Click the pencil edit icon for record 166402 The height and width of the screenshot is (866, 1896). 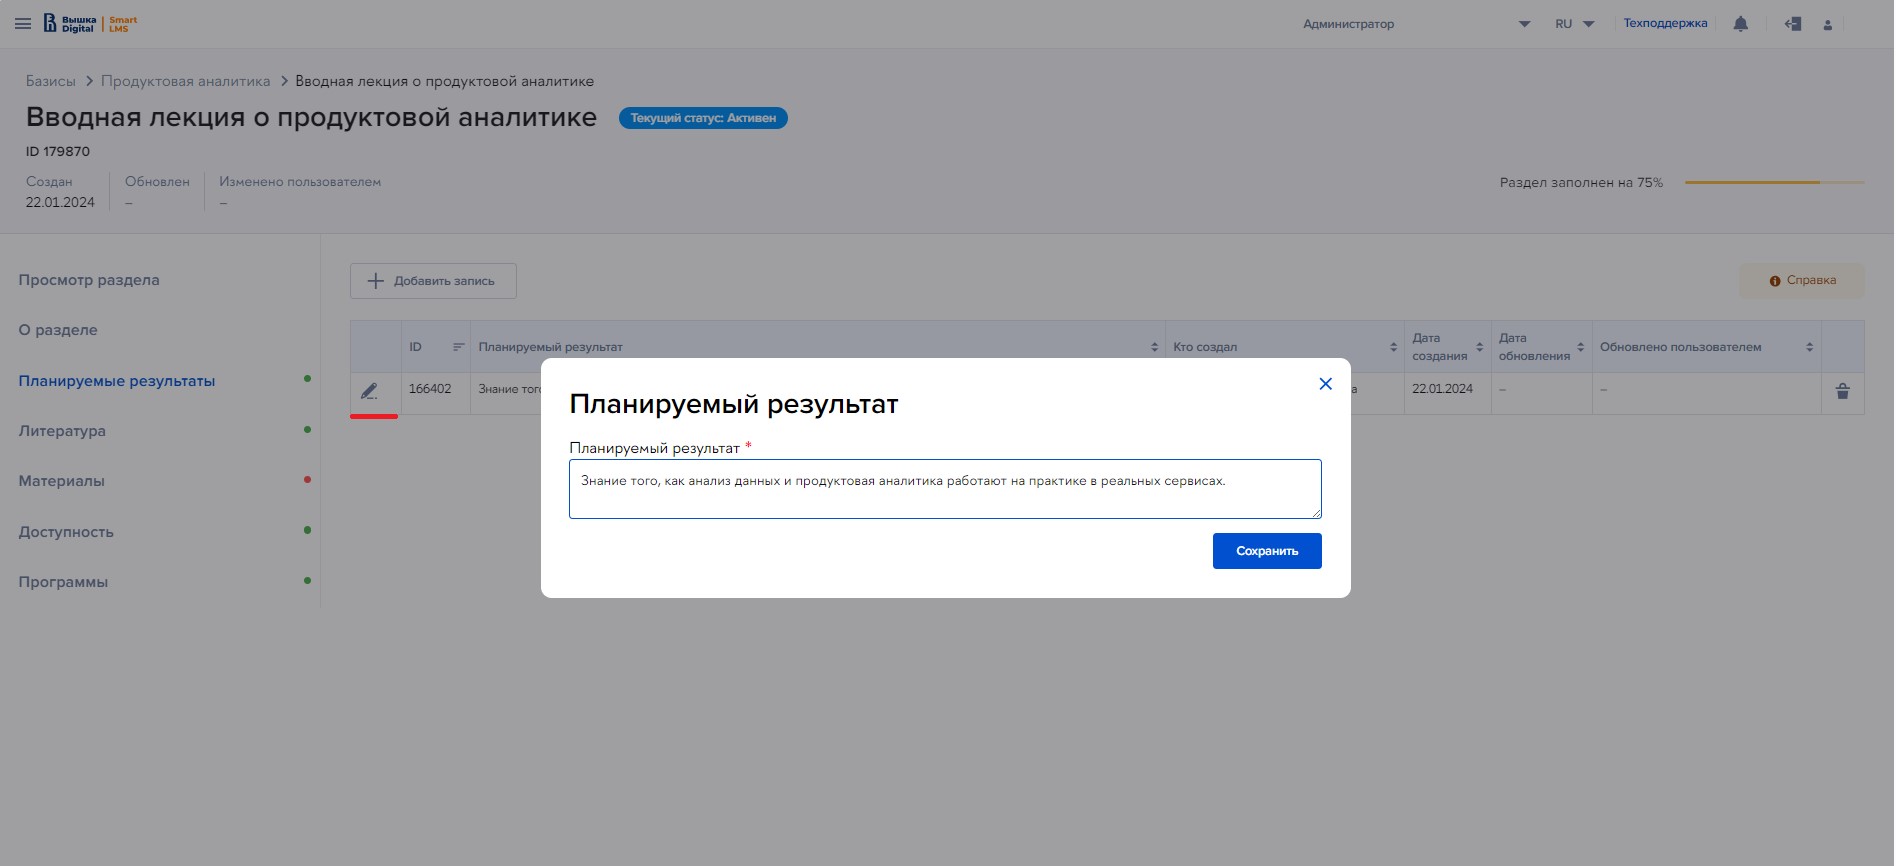[369, 391]
